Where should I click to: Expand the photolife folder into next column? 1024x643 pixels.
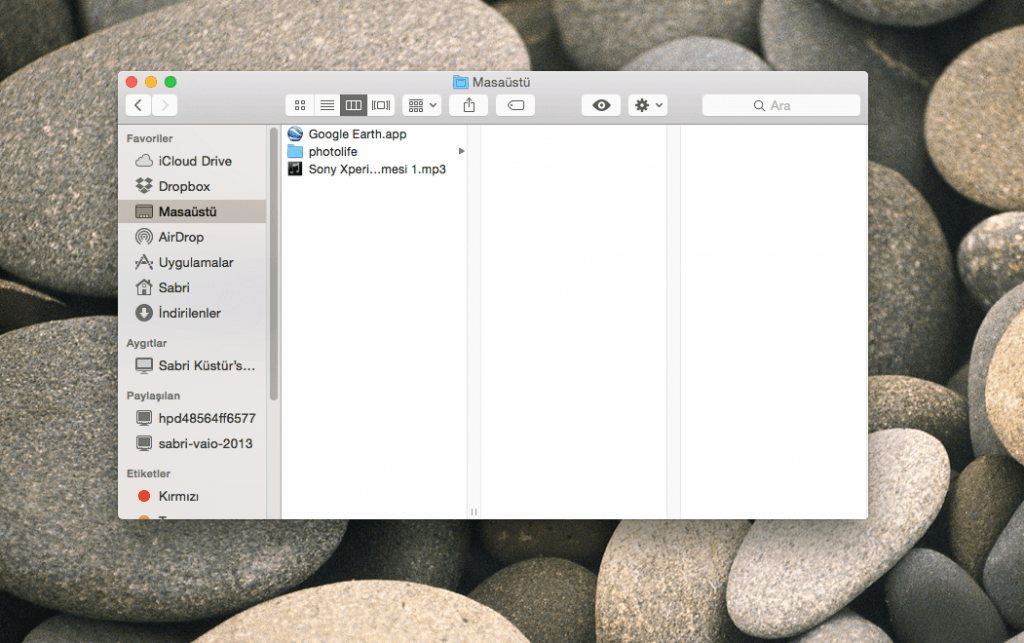pyautogui.click(x=459, y=150)
